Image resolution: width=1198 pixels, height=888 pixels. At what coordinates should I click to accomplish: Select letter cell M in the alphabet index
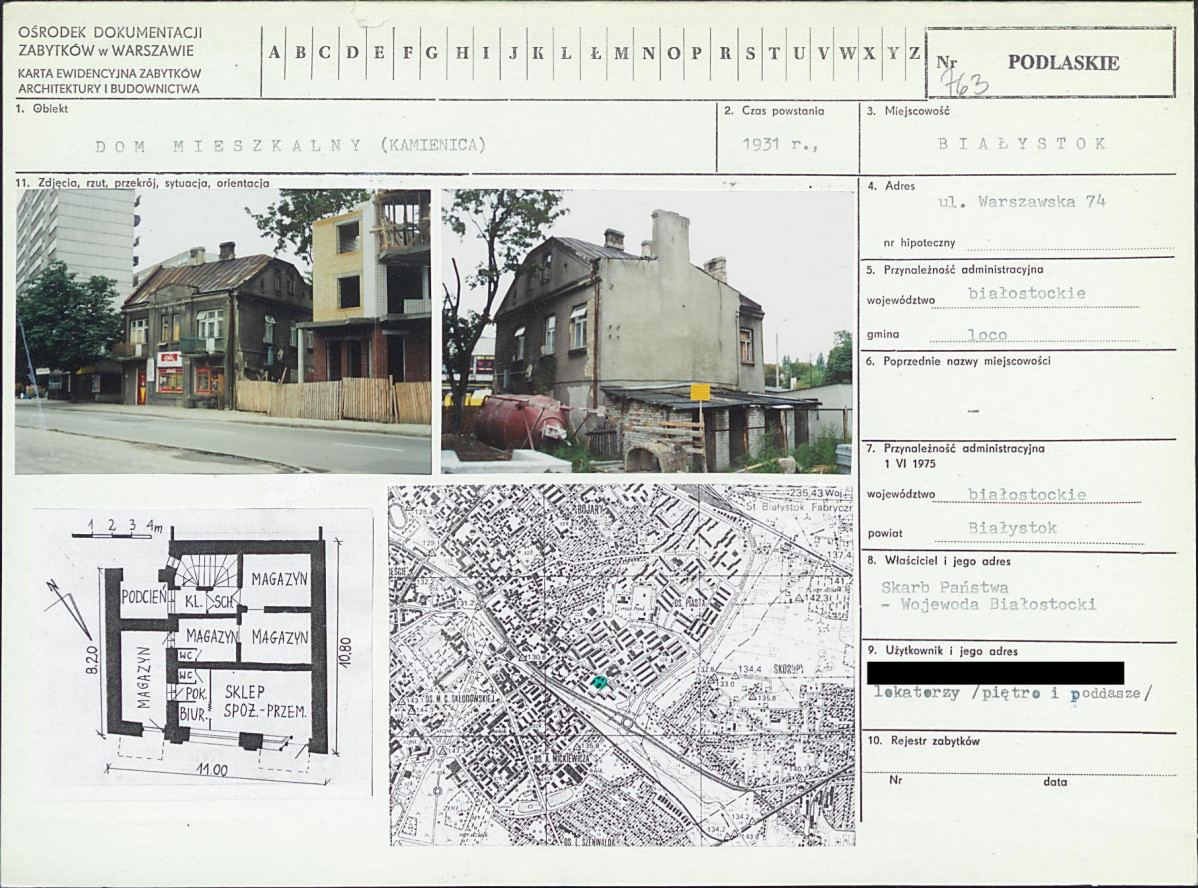coord(622,54)
